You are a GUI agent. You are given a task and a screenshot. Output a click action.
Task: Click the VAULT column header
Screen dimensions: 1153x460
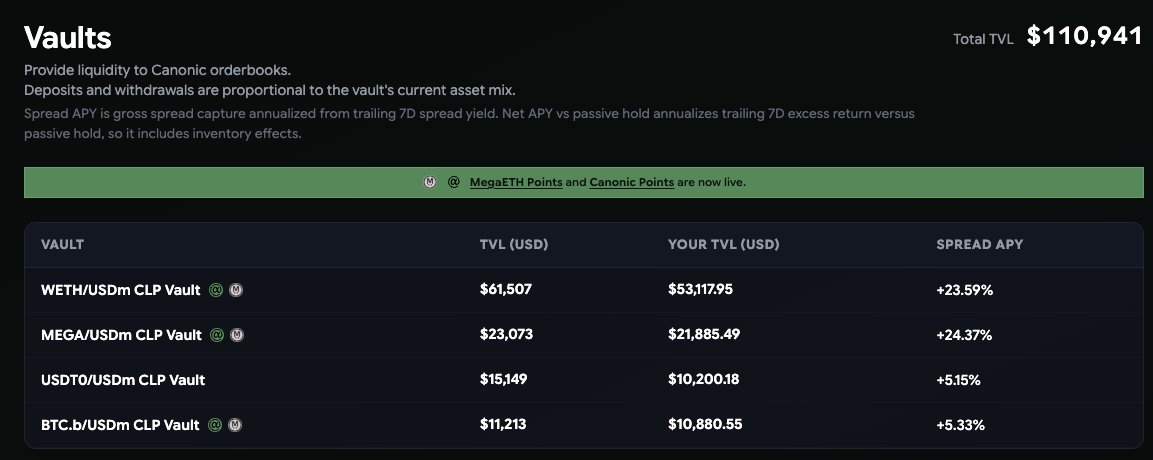pos(63,245)
